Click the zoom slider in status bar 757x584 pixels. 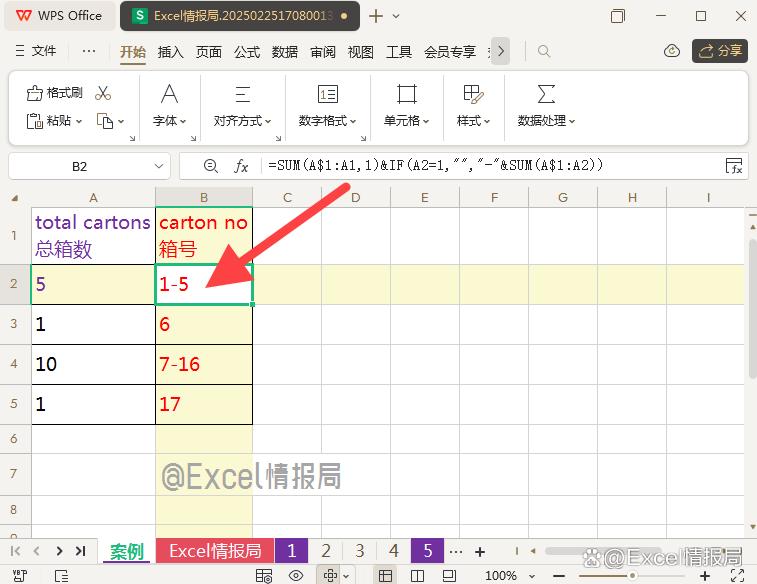(x=632, y=575)
